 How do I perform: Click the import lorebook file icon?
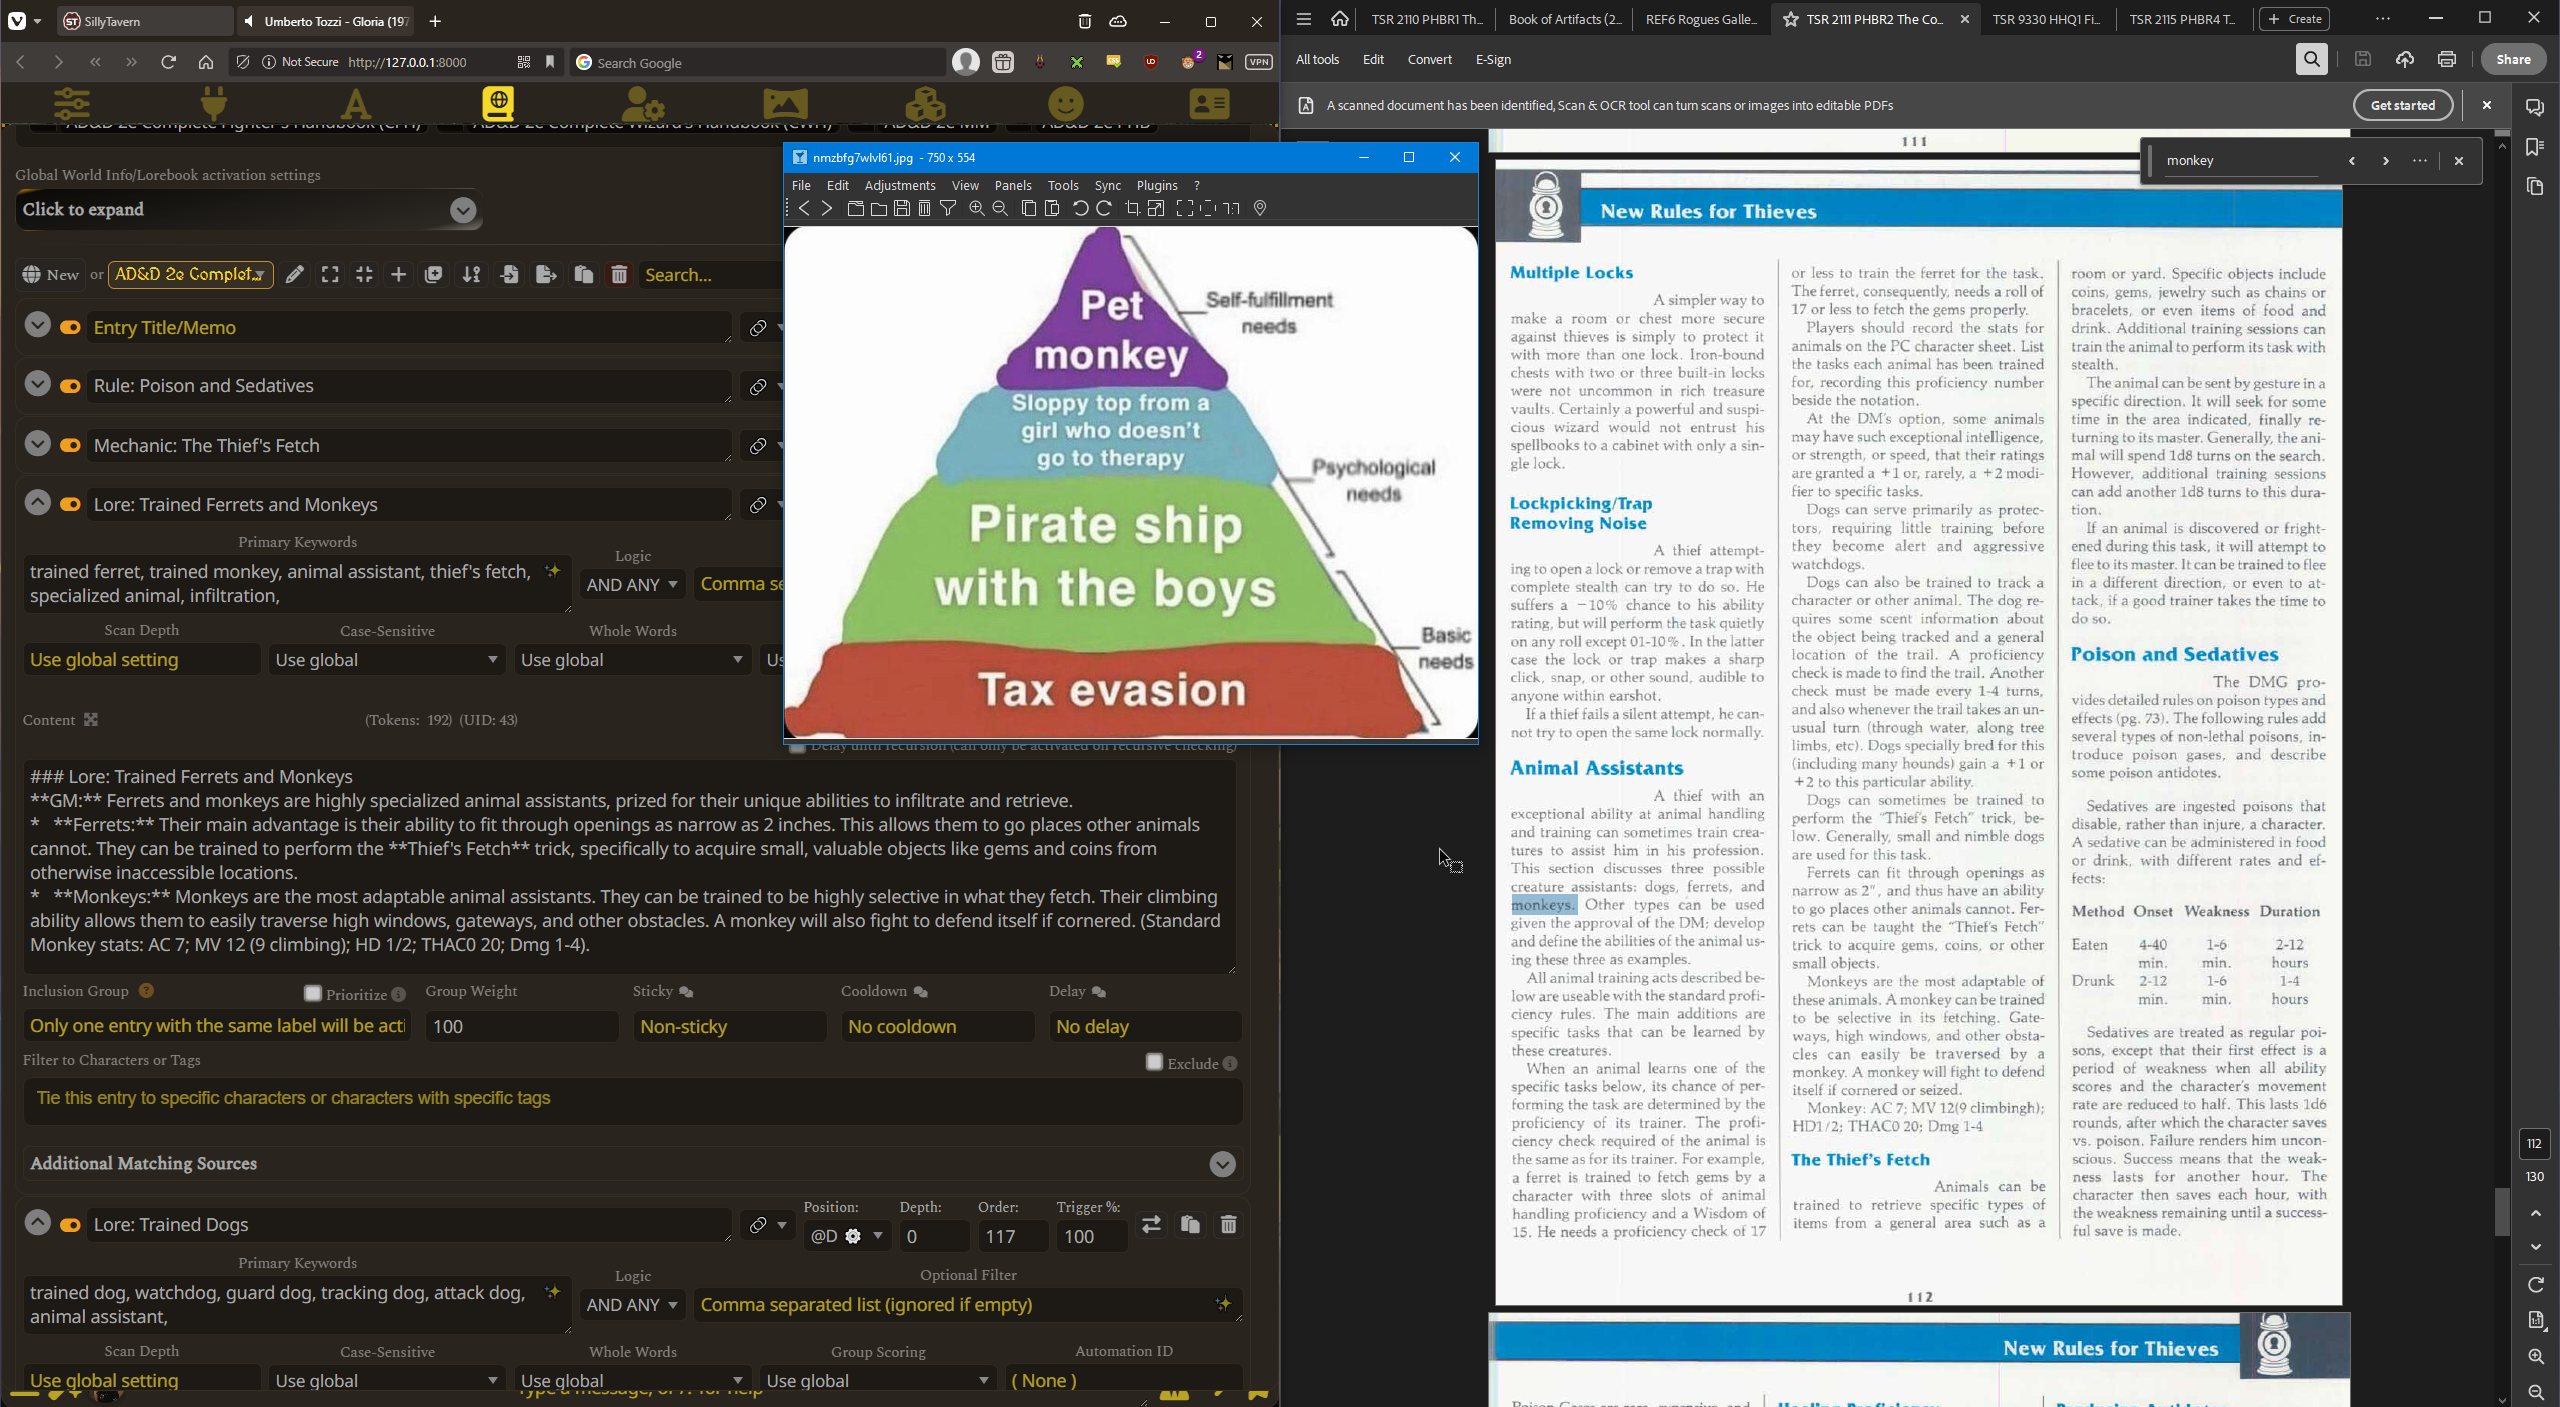tap(509, 275)
